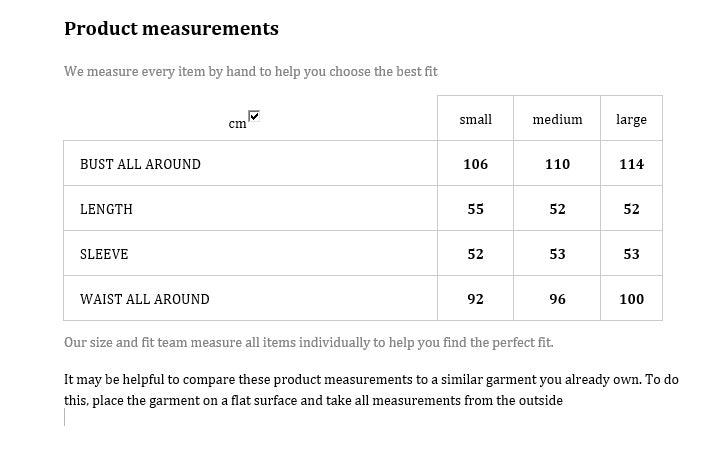The height and width of the screenshot is (452, 719).
Task: Click the waist value 100 cell
Action: (631, 299)
